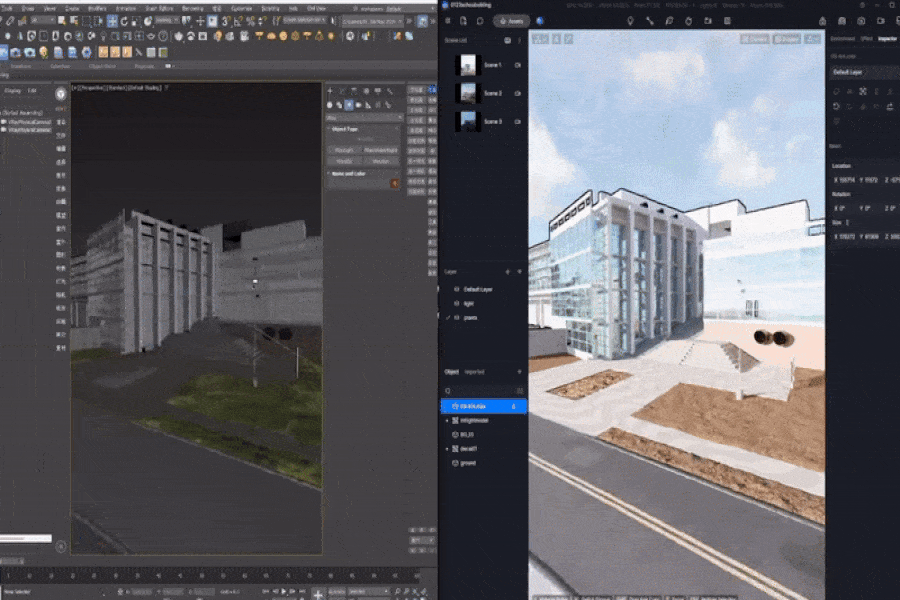Image resolution: width=900 pixels, height=600 pixels.
Task: Open the Edit tab in scene explorer
Action: pyautogui.click(x=32, y=91)
